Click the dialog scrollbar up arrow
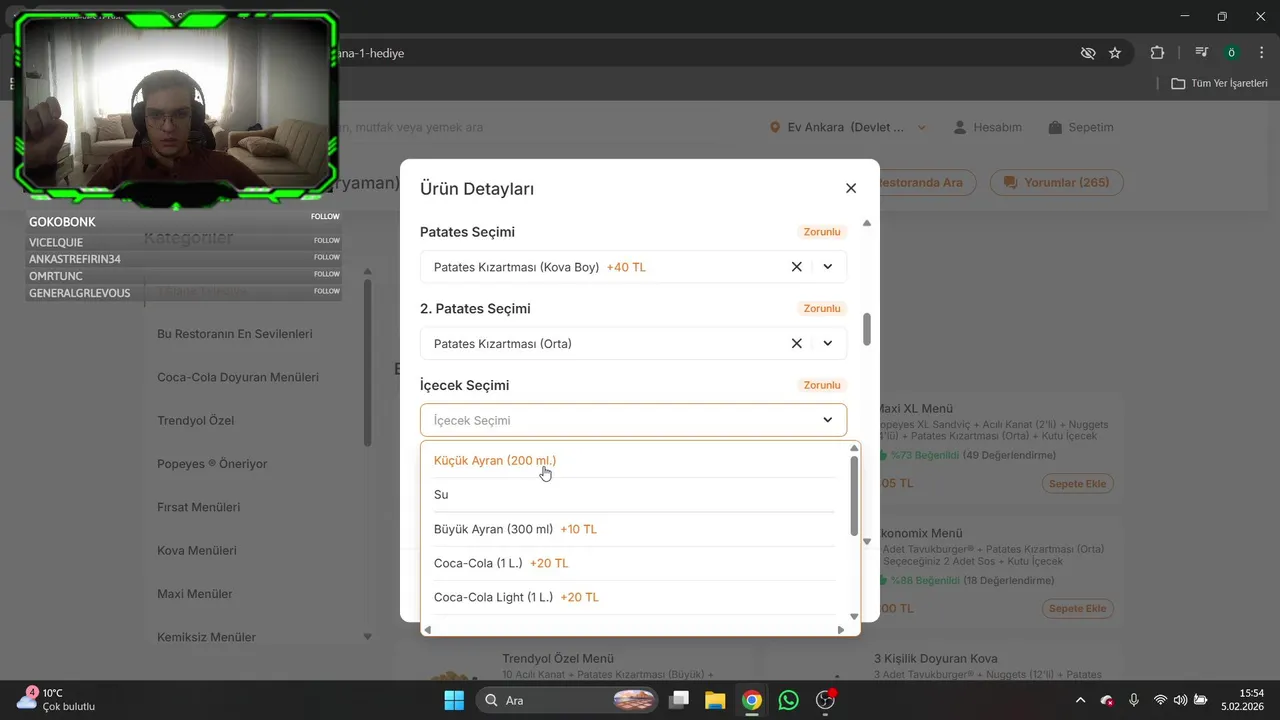 coord(867,223)
